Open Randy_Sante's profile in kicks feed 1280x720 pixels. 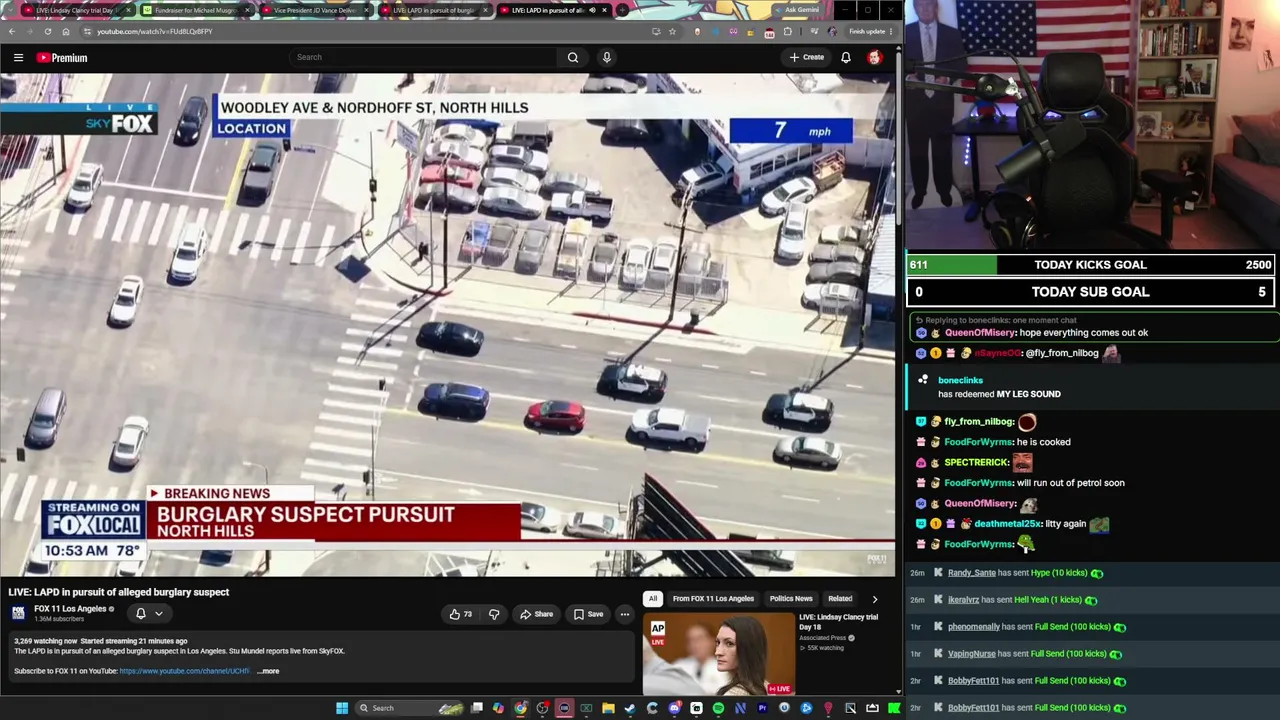972,573
